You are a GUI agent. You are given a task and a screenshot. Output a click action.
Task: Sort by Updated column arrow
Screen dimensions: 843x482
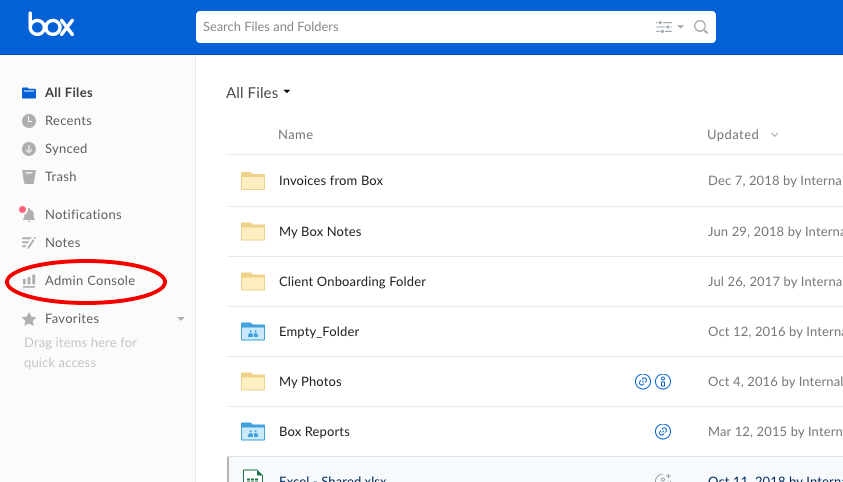[x=774, y=135]
